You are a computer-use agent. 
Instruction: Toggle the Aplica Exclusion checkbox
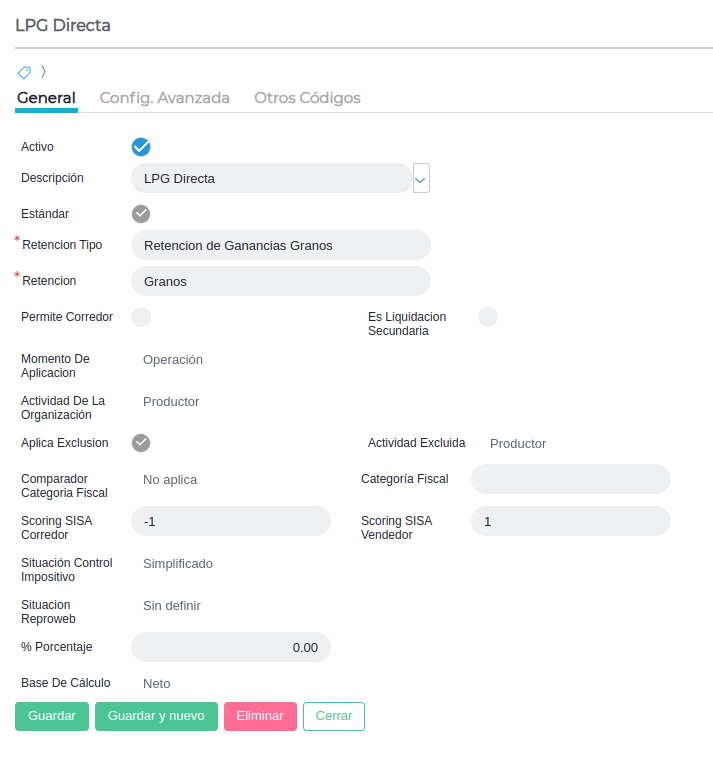pos(141,443)
